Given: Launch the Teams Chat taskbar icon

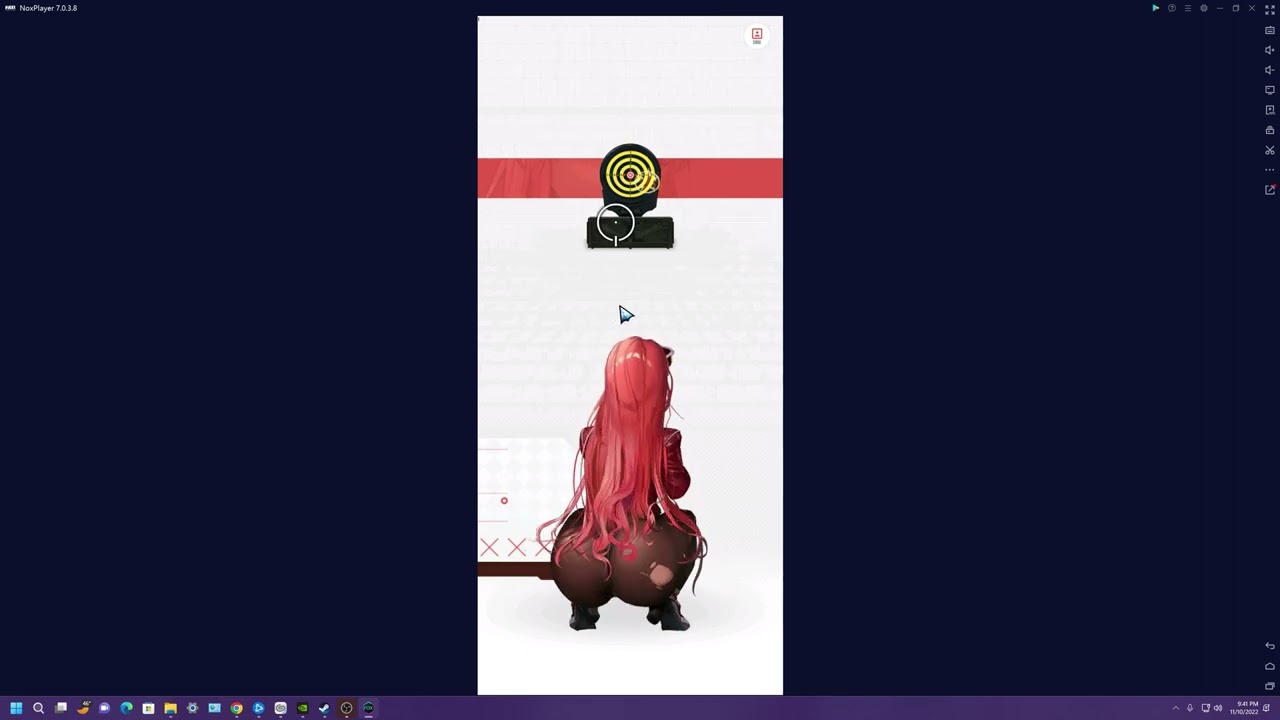Looking at the screenshot, I should click(104, 708).
